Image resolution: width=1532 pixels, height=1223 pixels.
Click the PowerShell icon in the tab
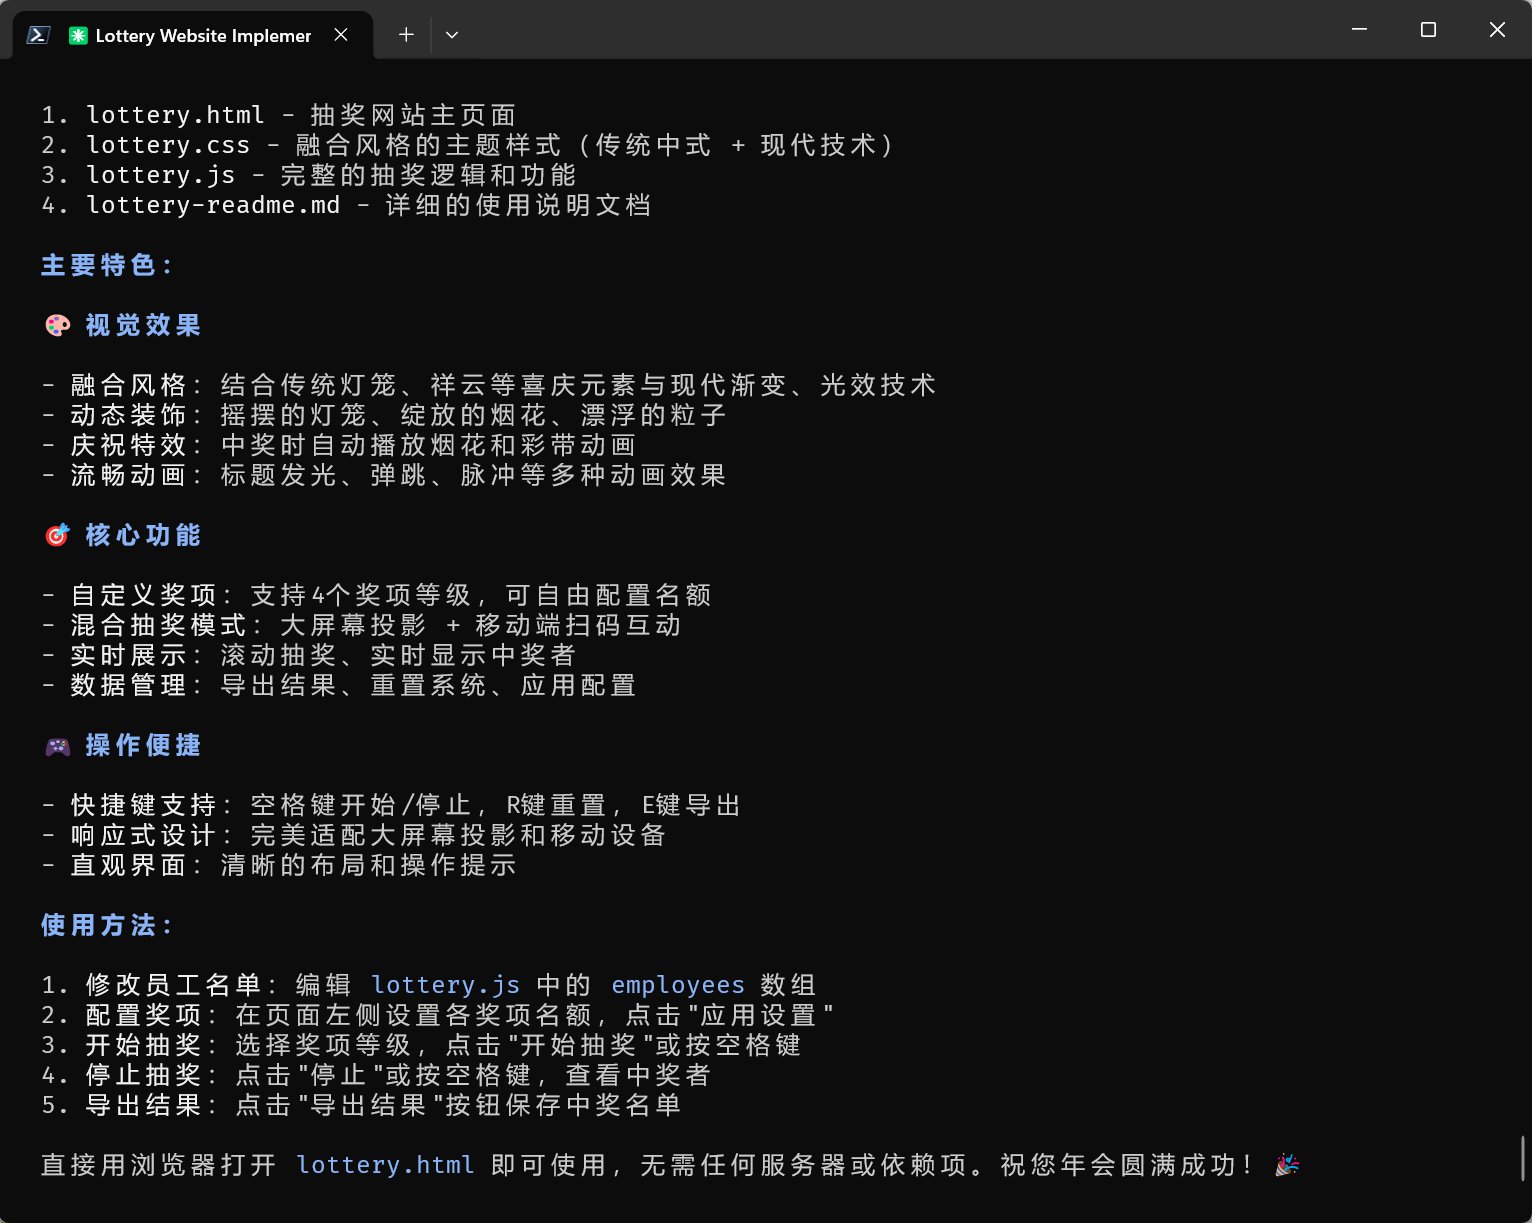(38, 35)
